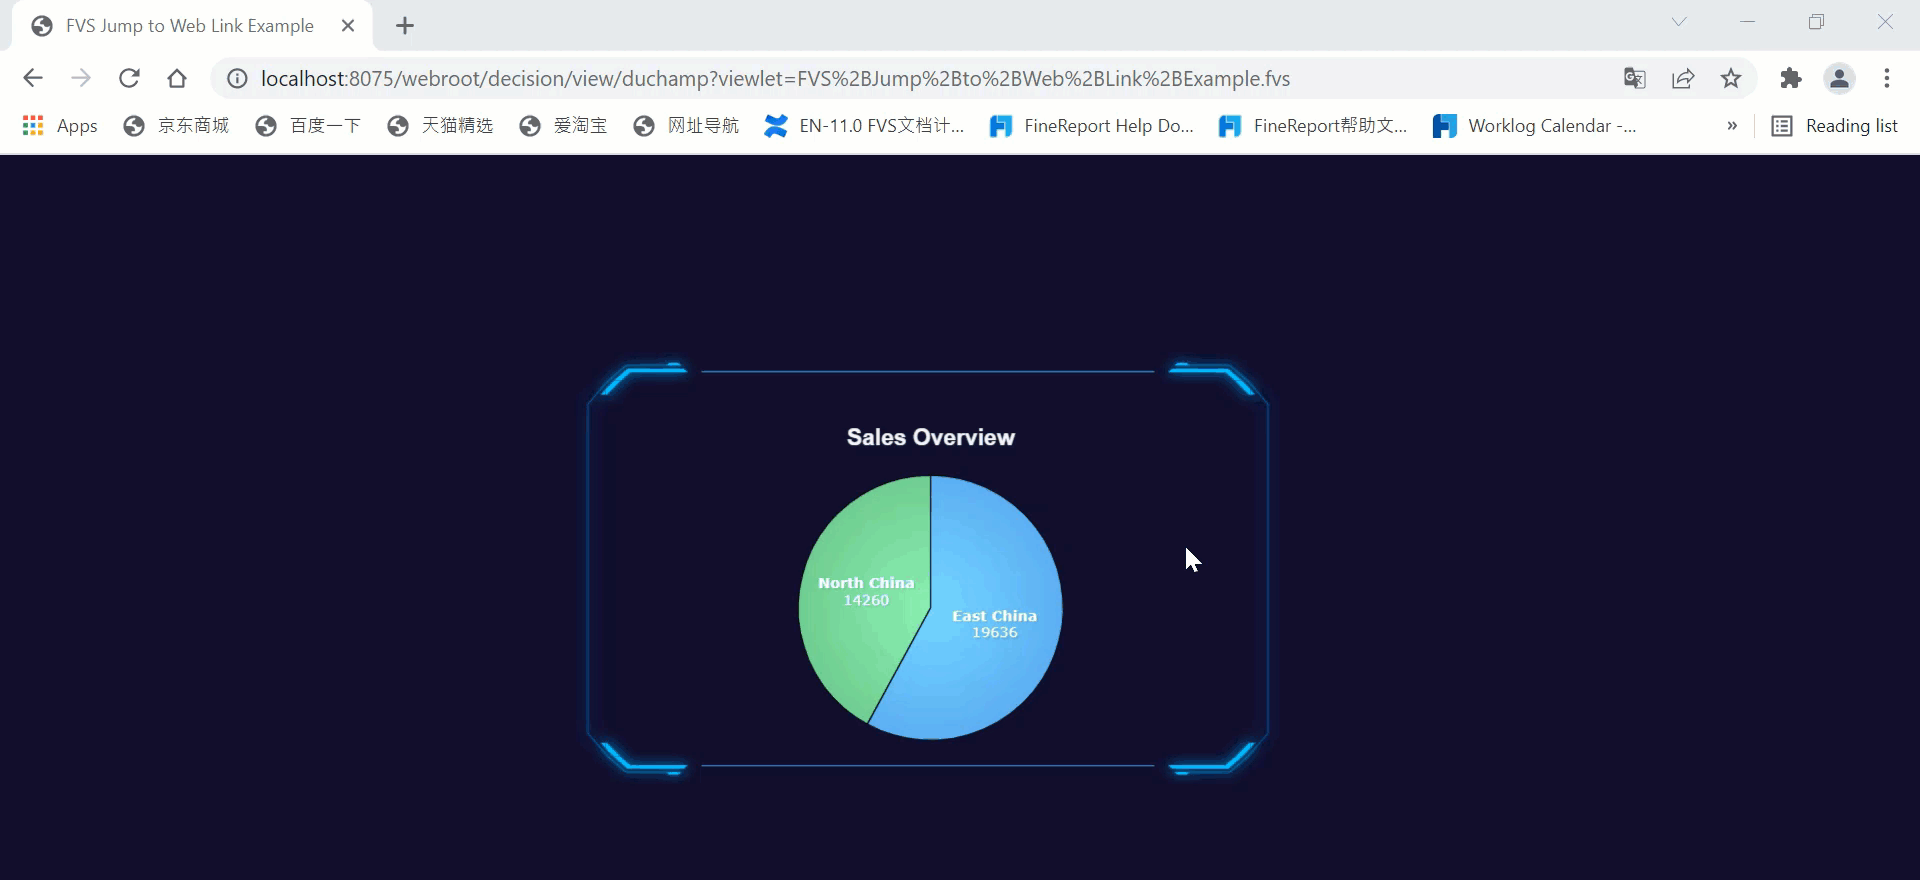
Task: Select the FVS Jump to Web Link Example tab
Action: click(190, 26)
